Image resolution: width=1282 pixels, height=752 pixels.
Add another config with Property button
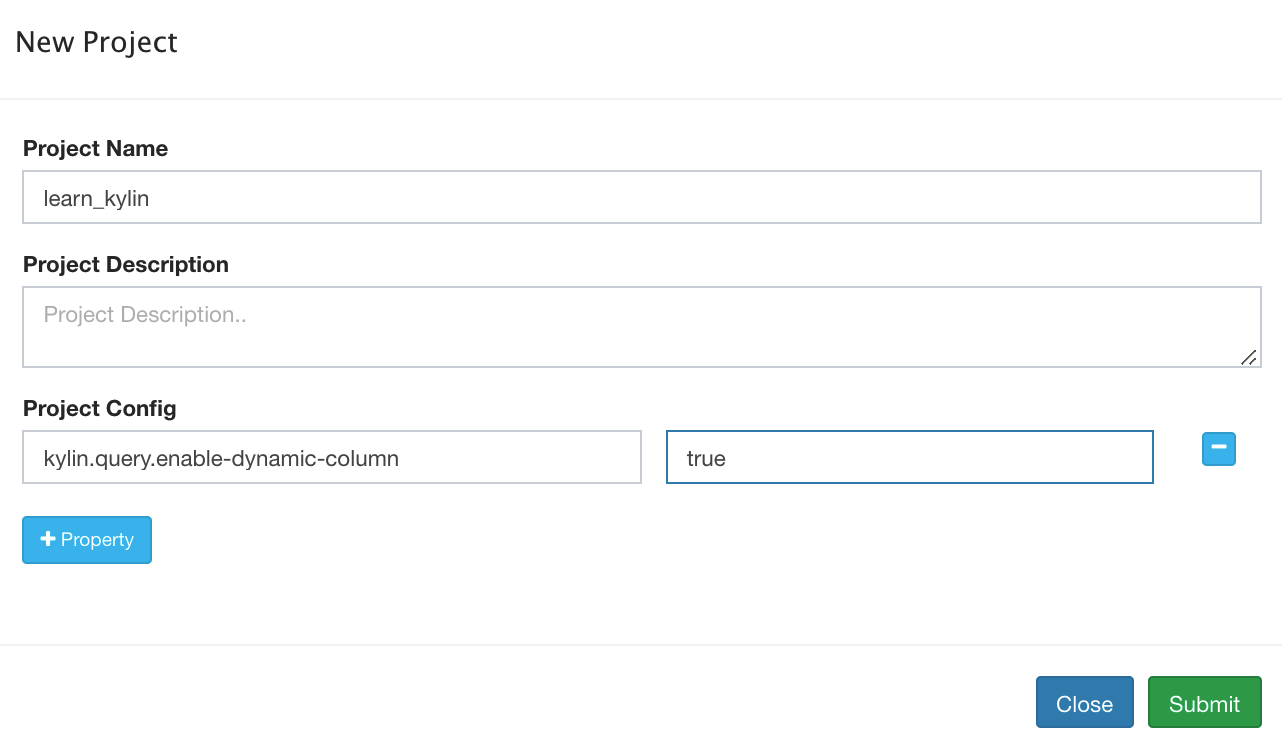click(x=87, y=540)
